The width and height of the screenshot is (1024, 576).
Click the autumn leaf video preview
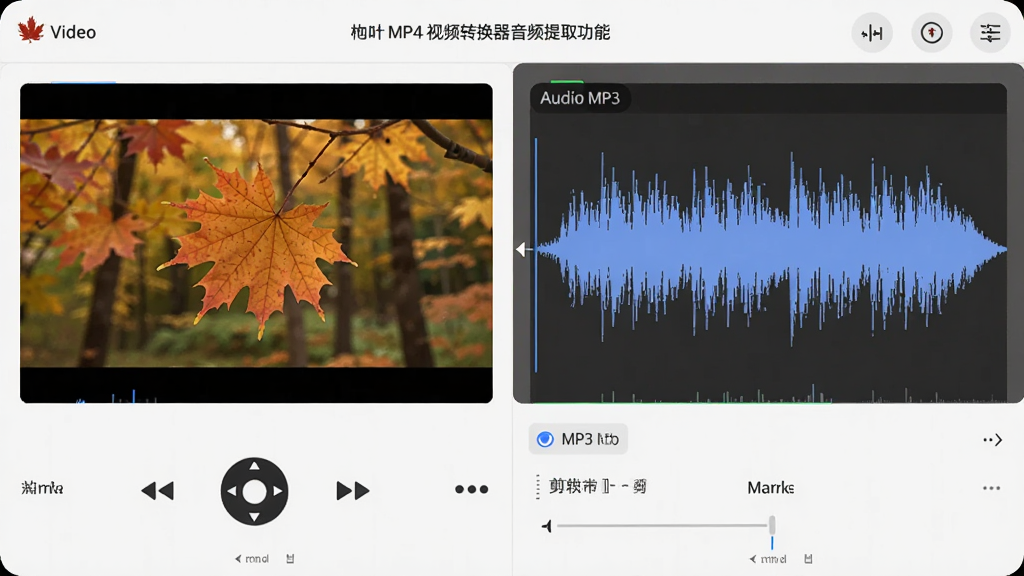pos(256,243)
